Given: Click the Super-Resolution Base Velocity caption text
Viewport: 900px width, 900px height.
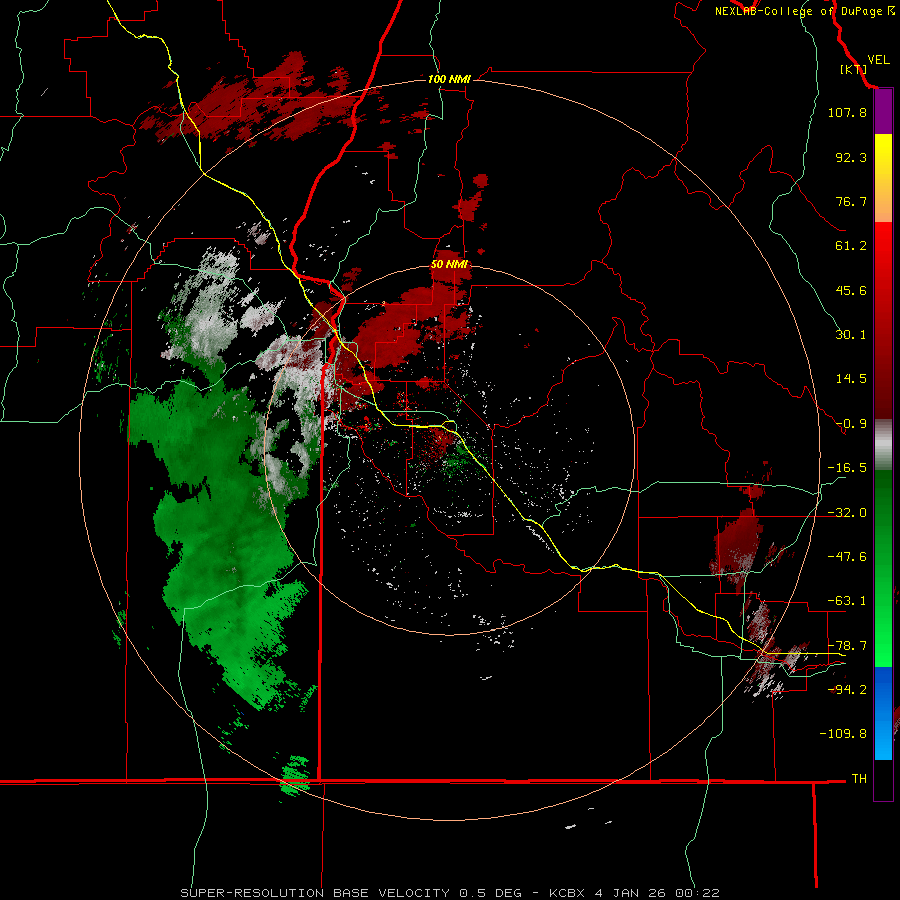Looking at the screenshot, I should (450, 893).
